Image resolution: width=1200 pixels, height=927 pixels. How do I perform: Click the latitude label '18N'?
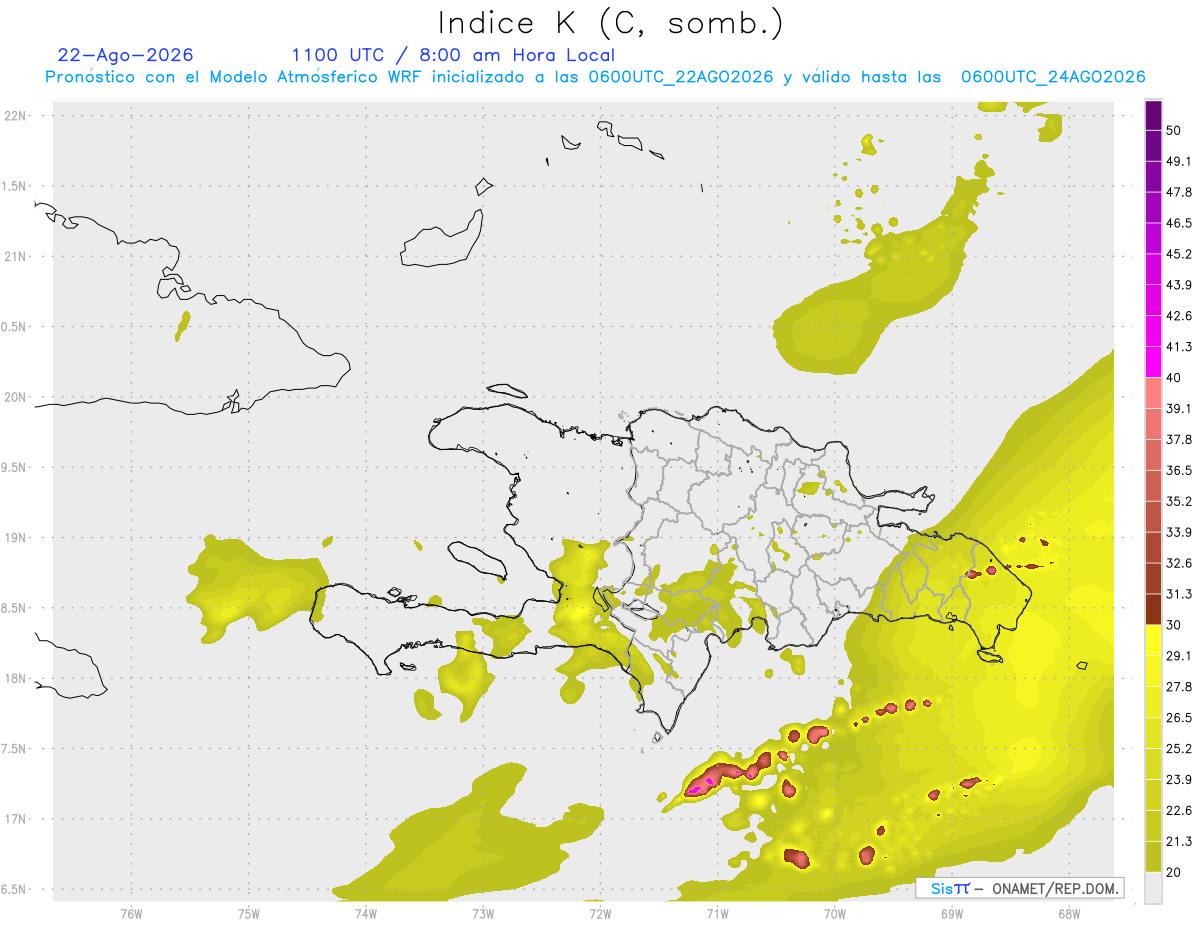click(x=17, y=679)
